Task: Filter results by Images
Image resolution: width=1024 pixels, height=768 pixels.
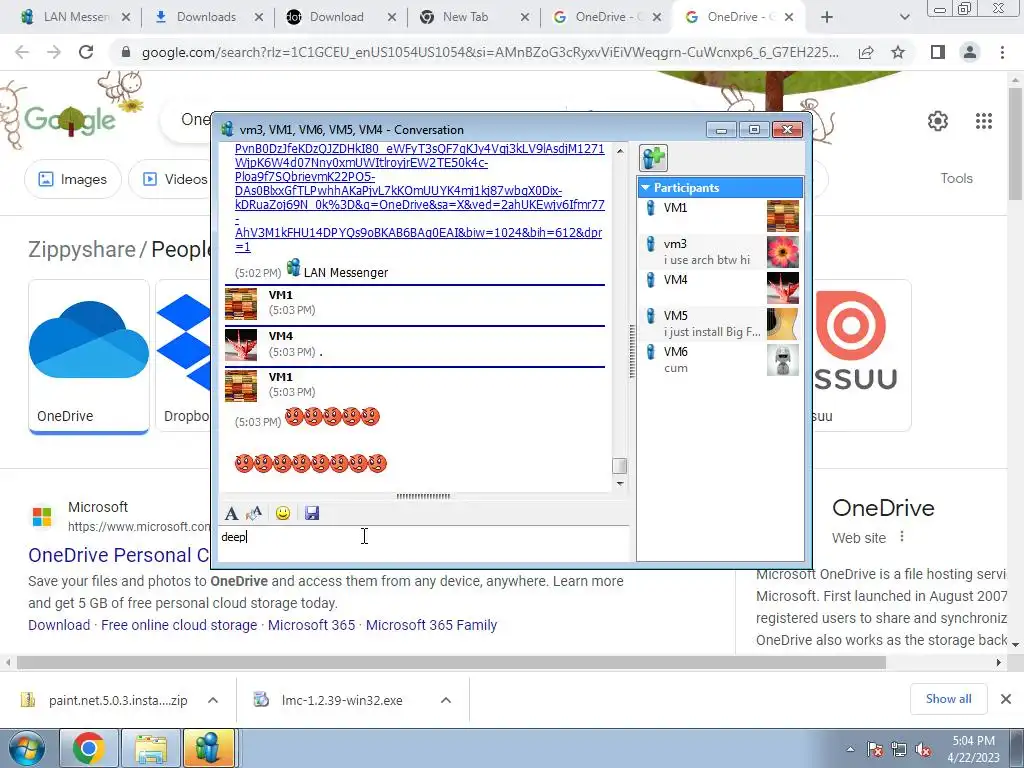Action: pos(72,179)
